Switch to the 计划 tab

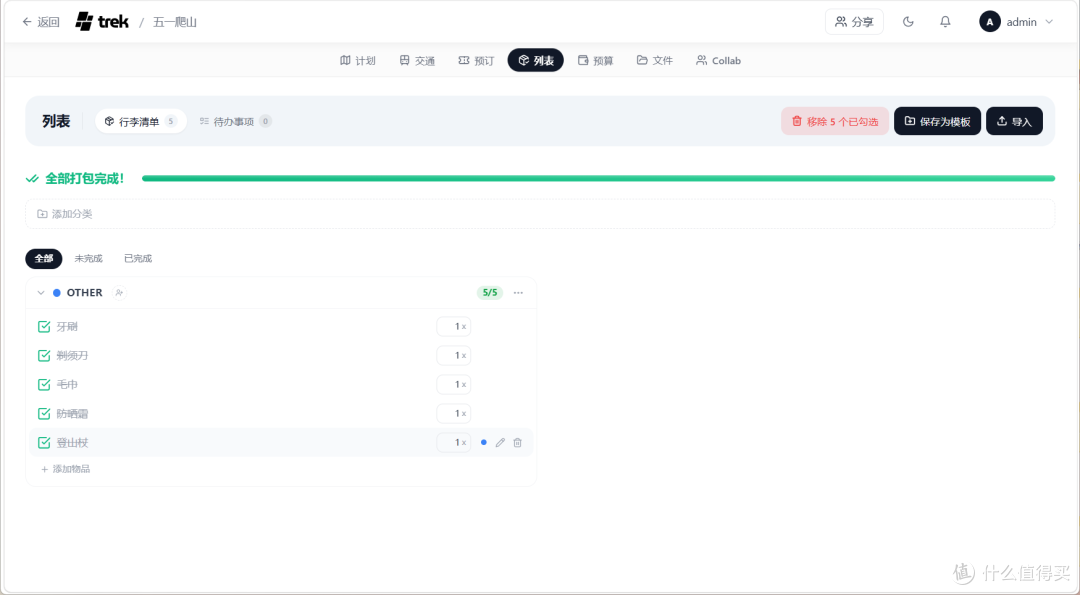click(357, 61)
